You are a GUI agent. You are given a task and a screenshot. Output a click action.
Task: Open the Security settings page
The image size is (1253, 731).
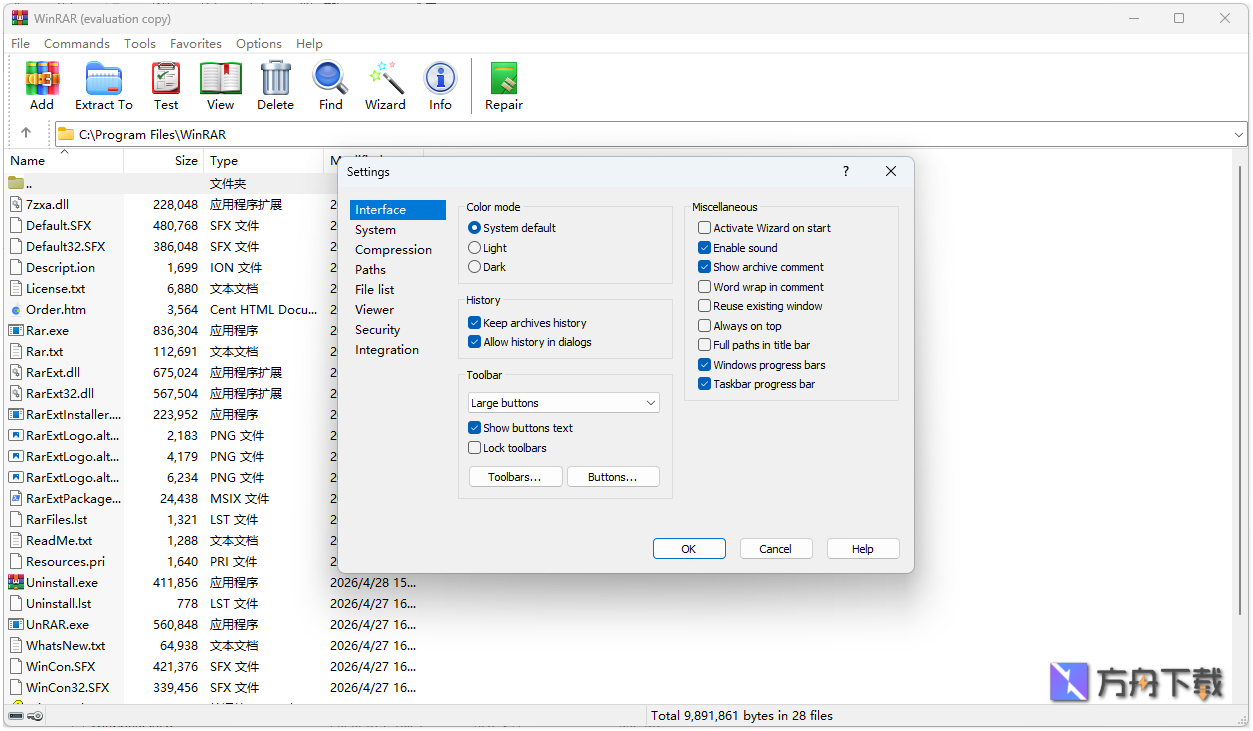(378, 330)
